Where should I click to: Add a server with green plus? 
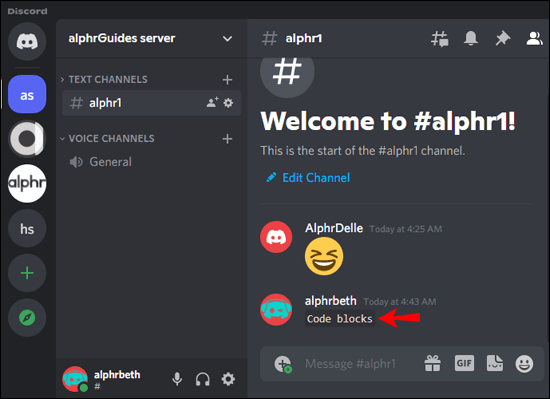pos(27,273)
